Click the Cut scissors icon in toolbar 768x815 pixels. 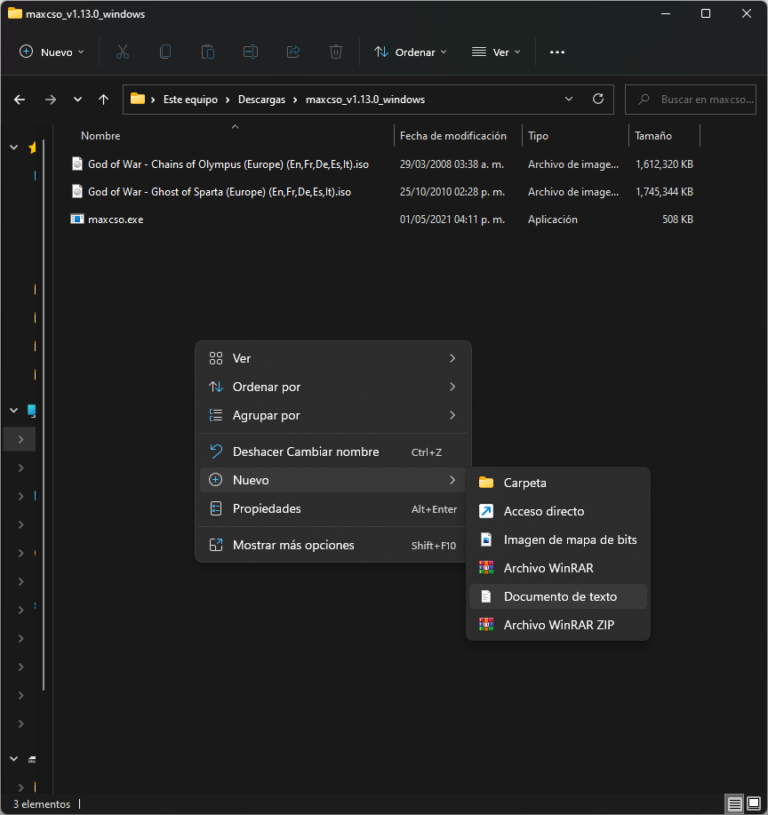[x=122, y=52]
